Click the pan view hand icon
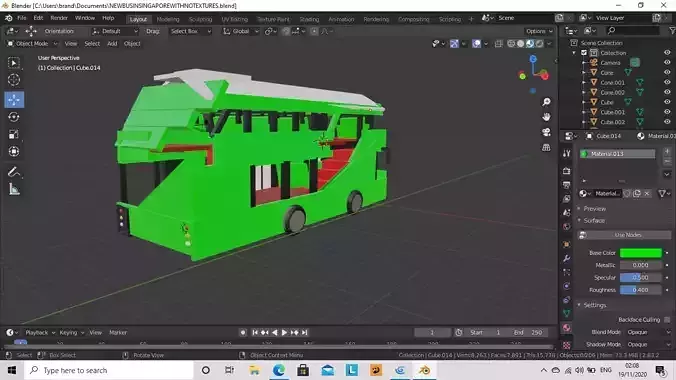Viewport: 676px width, 380px height. coord(546,117)
